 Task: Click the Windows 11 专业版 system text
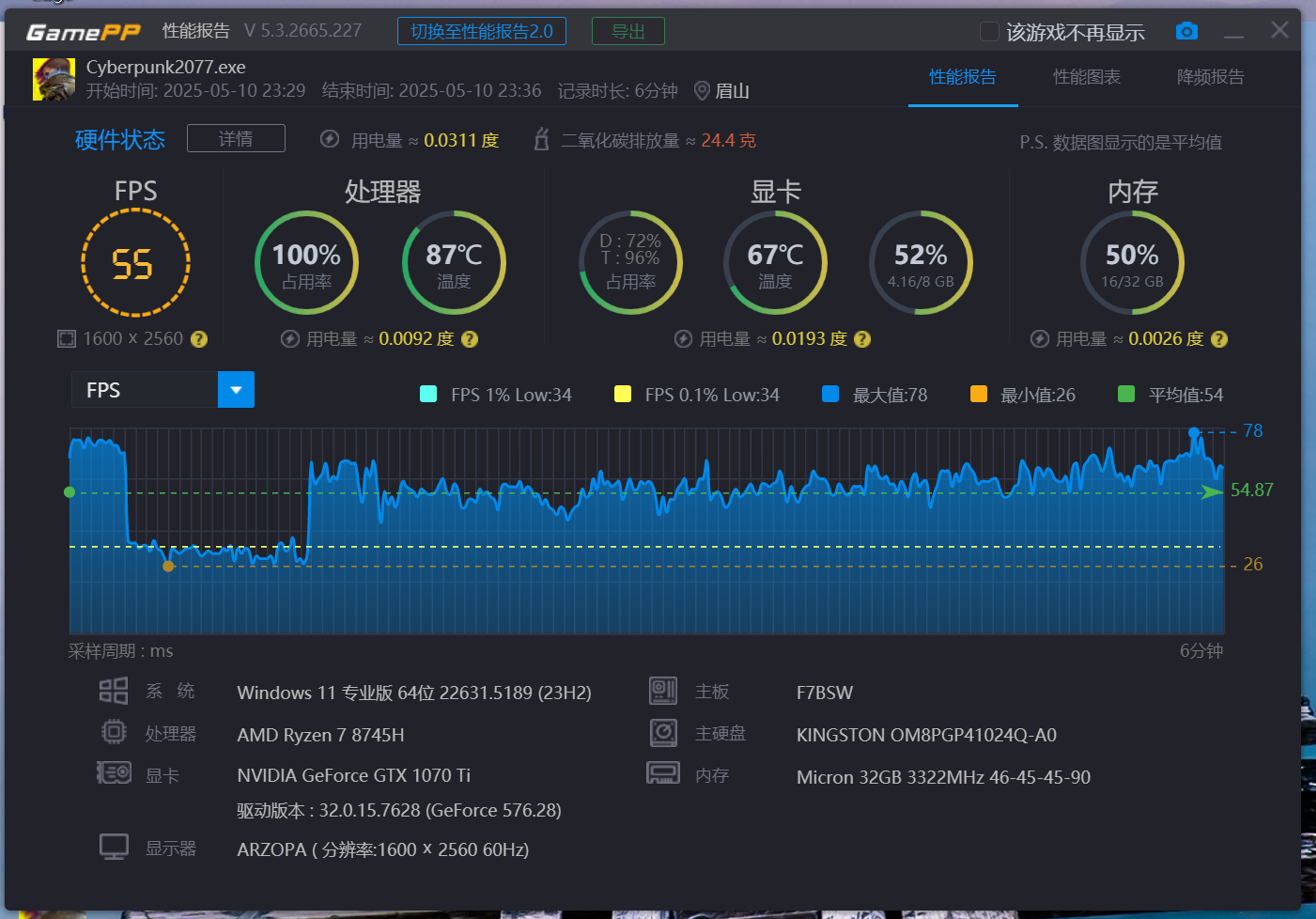pos(414,692)
